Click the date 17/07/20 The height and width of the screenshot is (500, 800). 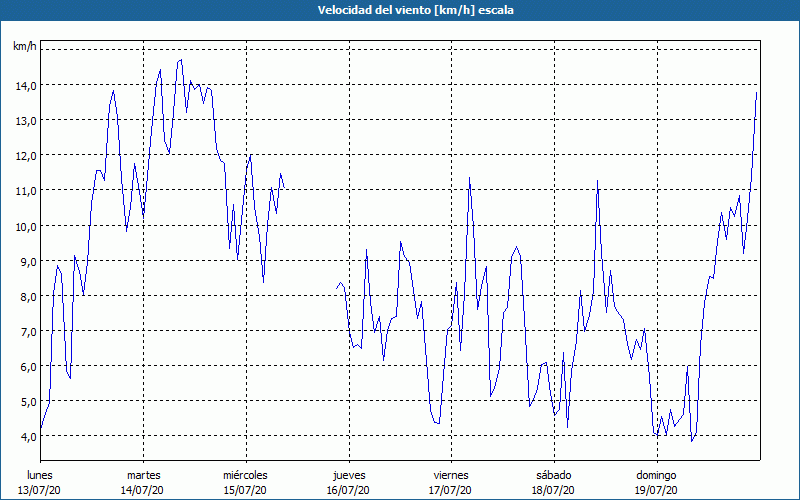pos(452,490)
